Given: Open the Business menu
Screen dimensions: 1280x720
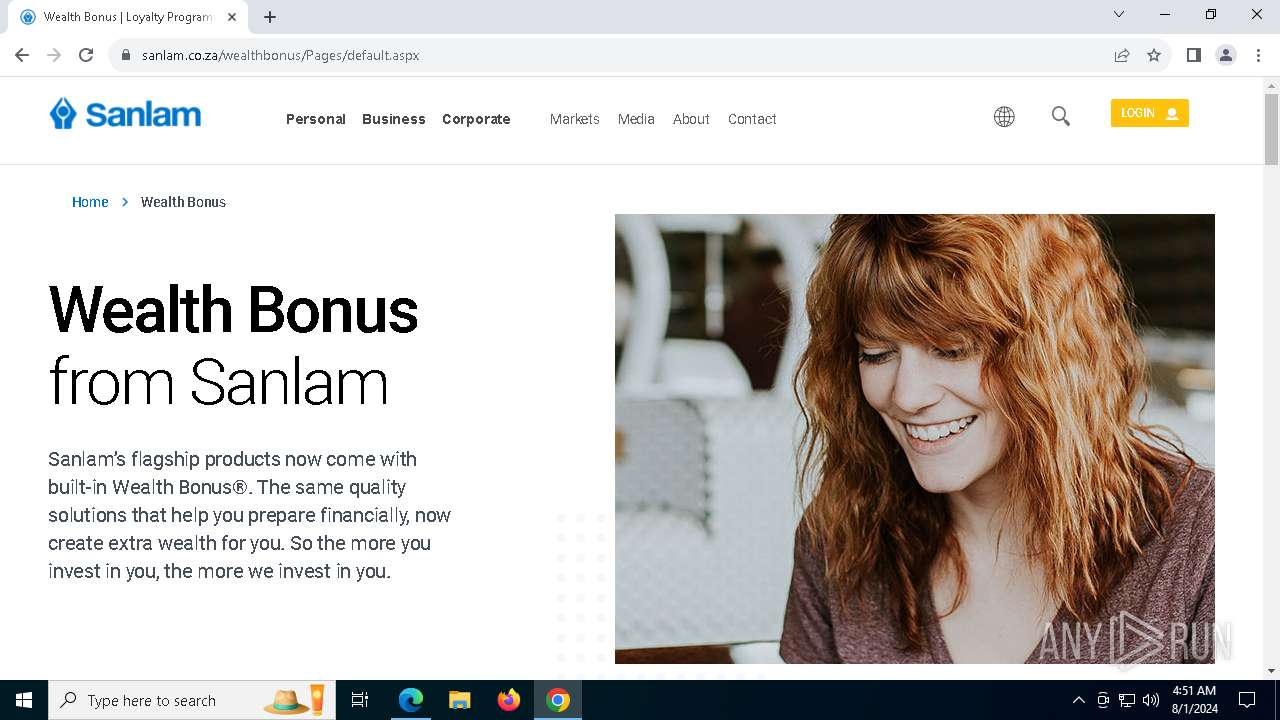Looking at the screenshot, I should [x=394, y=119].
